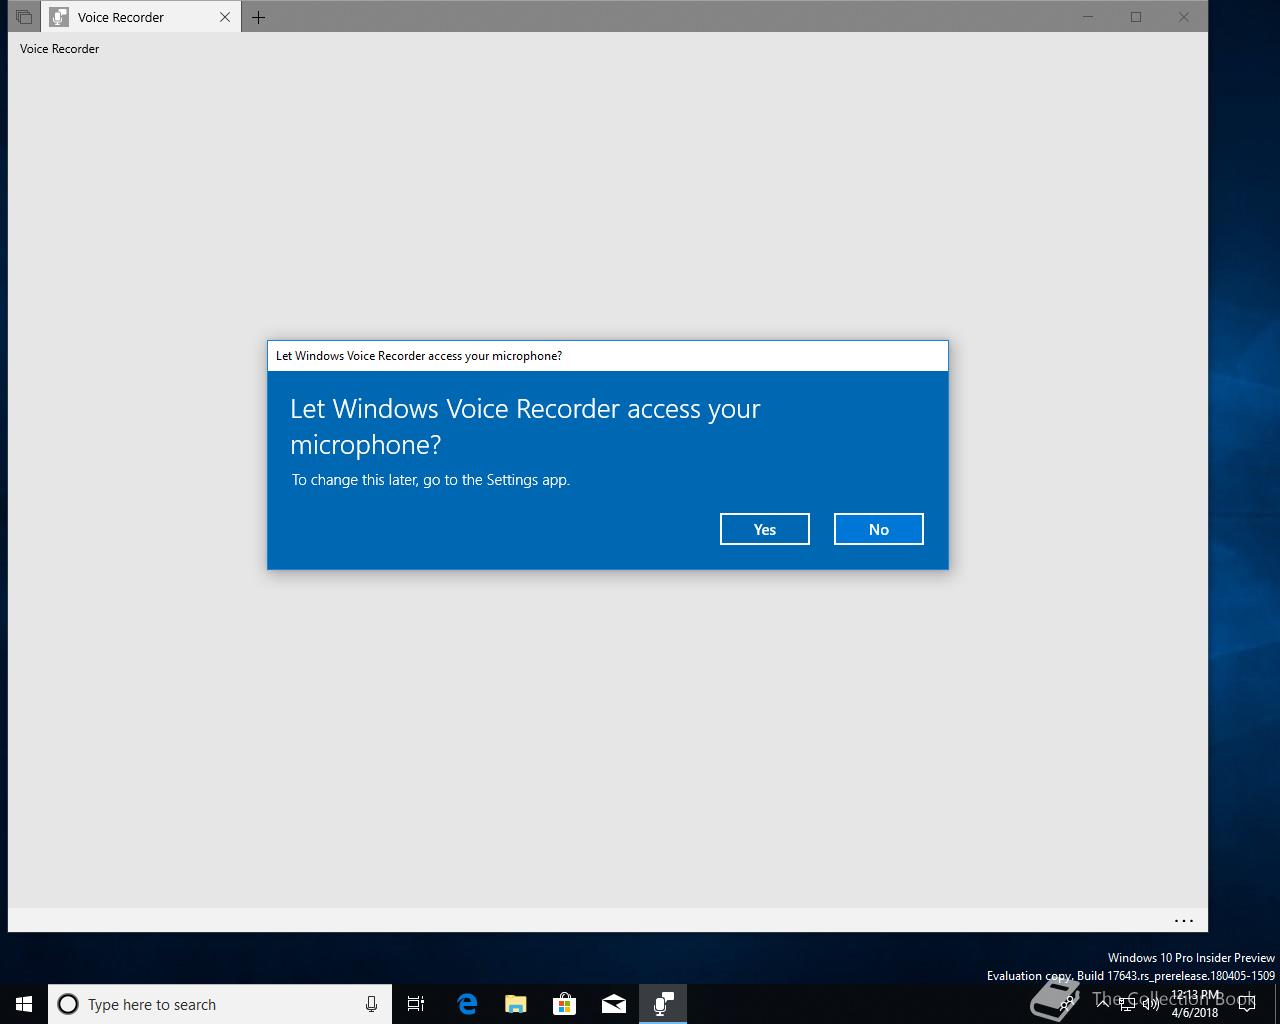The height and width of the screenshot is (1024, 1280).
Task: Select Voice Recorder taskbar icon
Action: tap(663, 1004)
